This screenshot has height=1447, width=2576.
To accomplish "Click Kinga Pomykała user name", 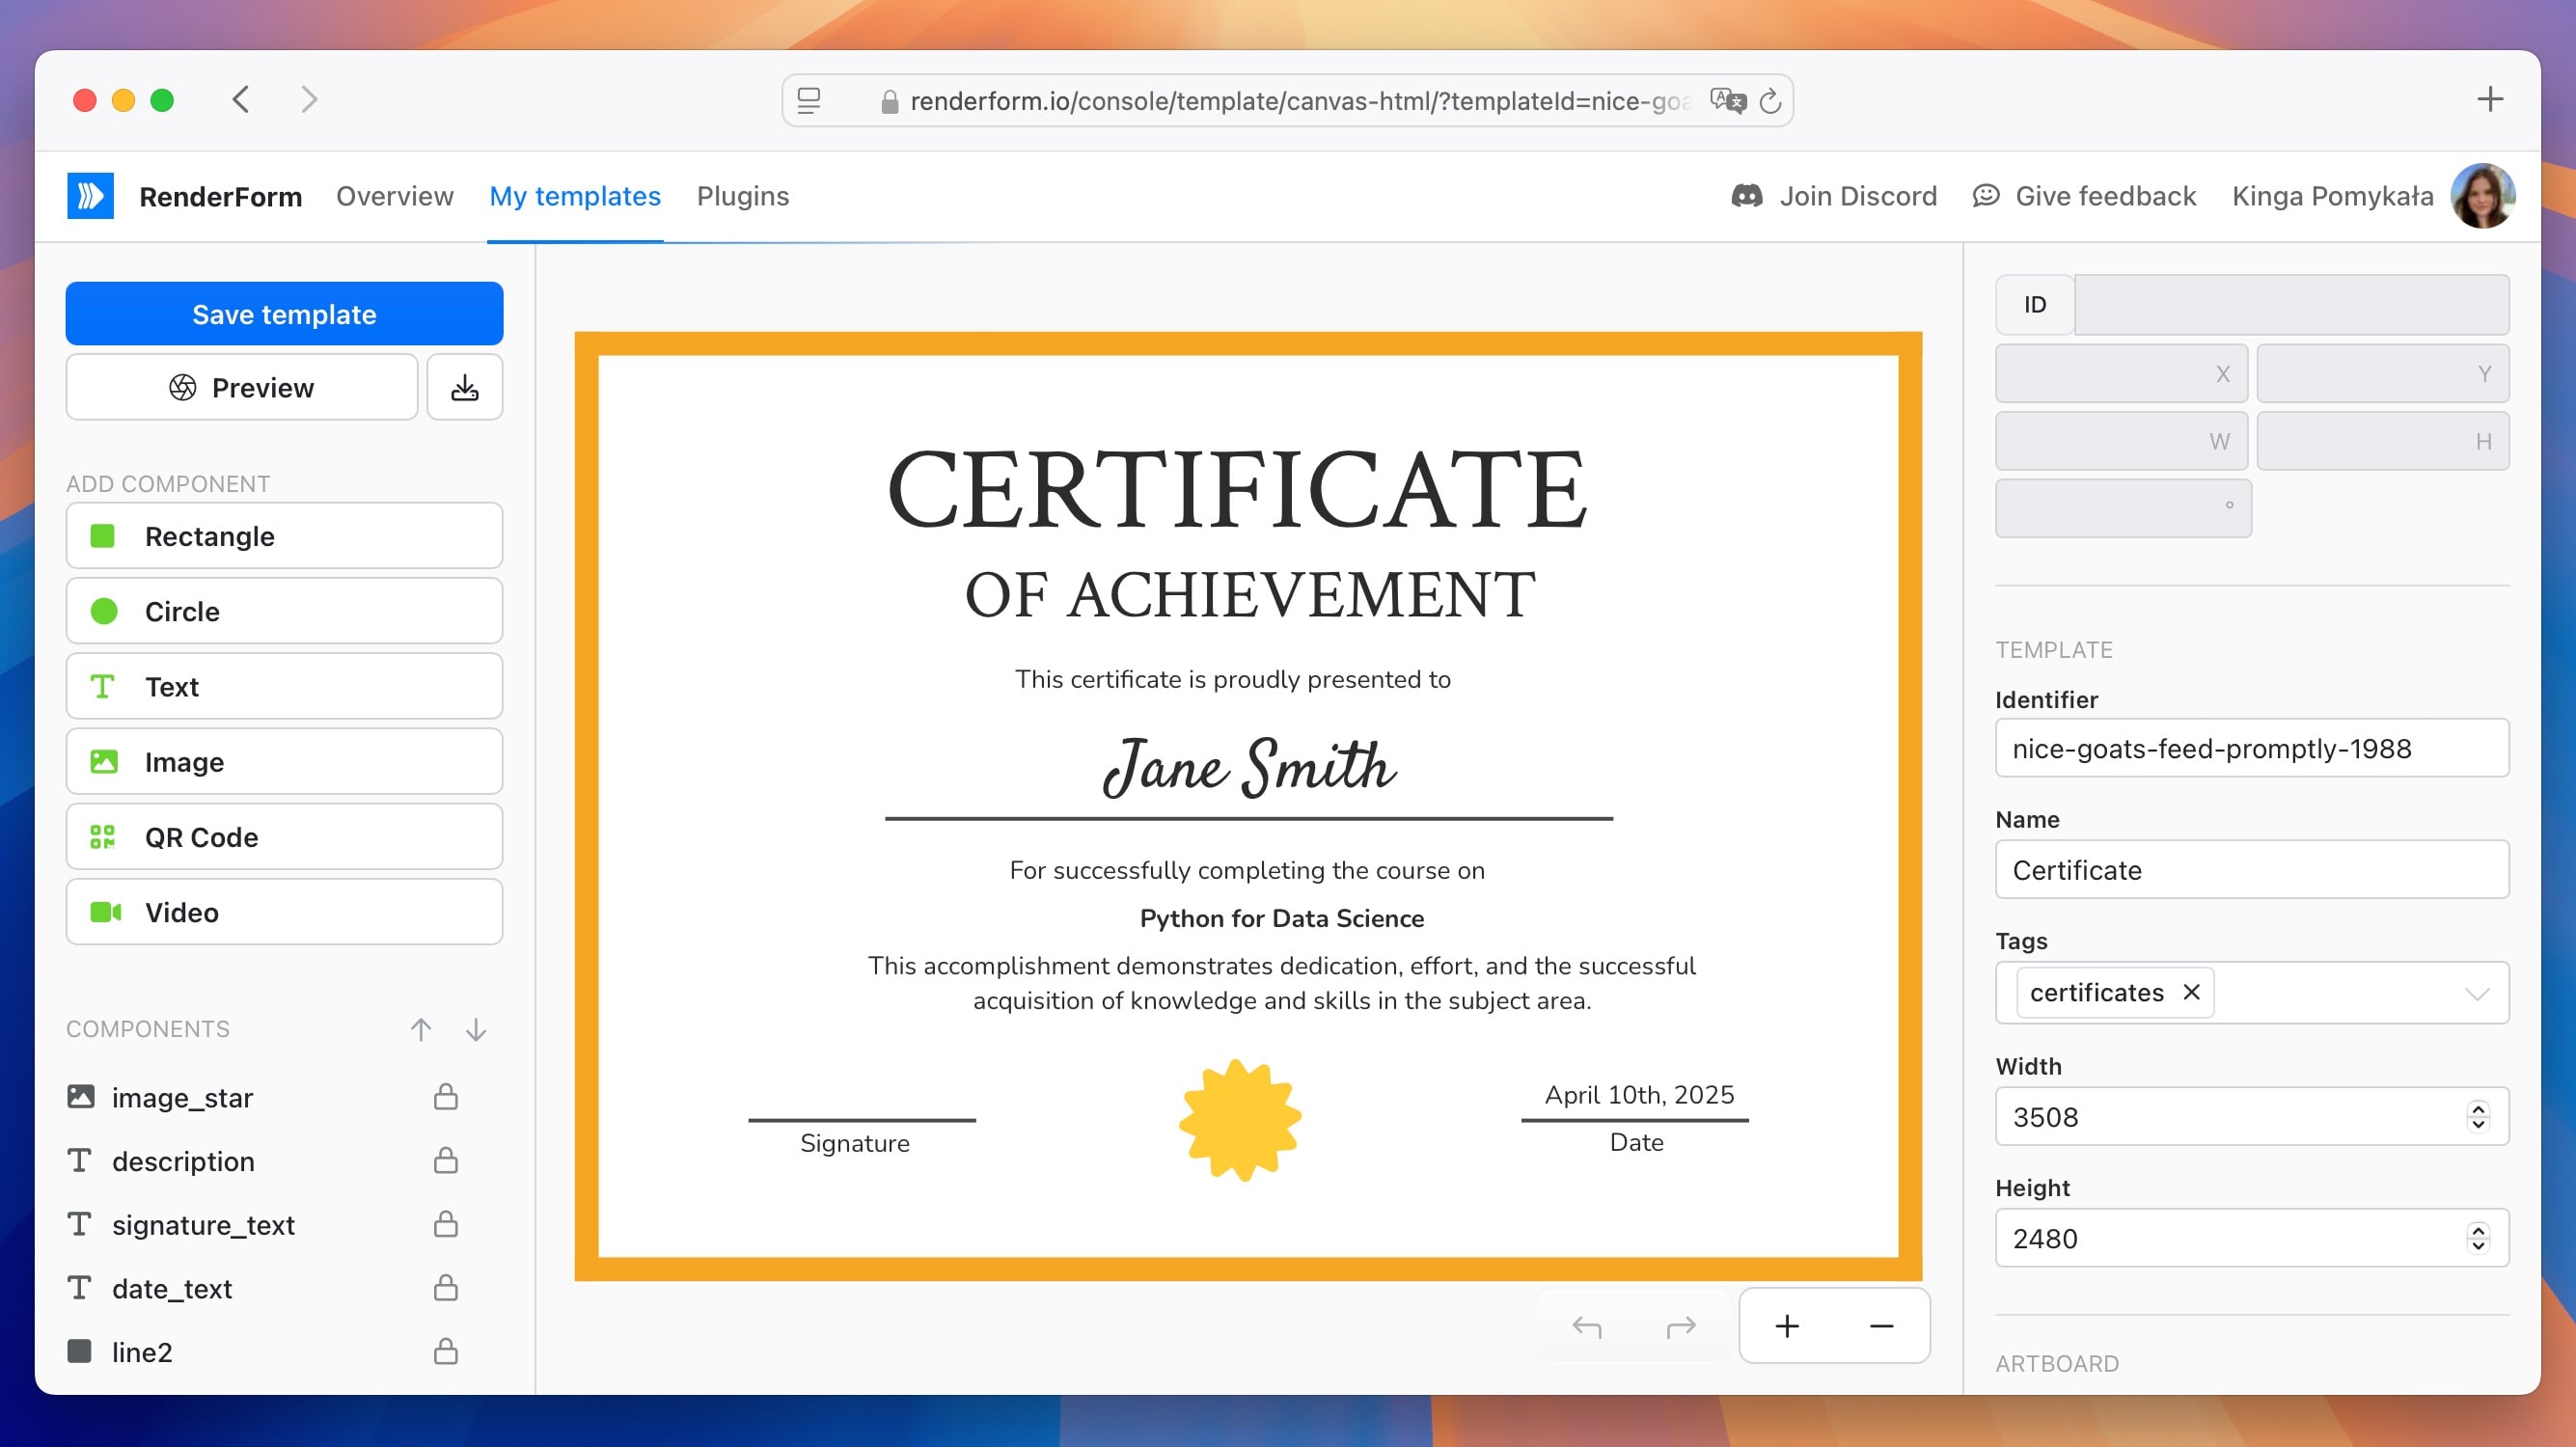I will (2333, 196).
